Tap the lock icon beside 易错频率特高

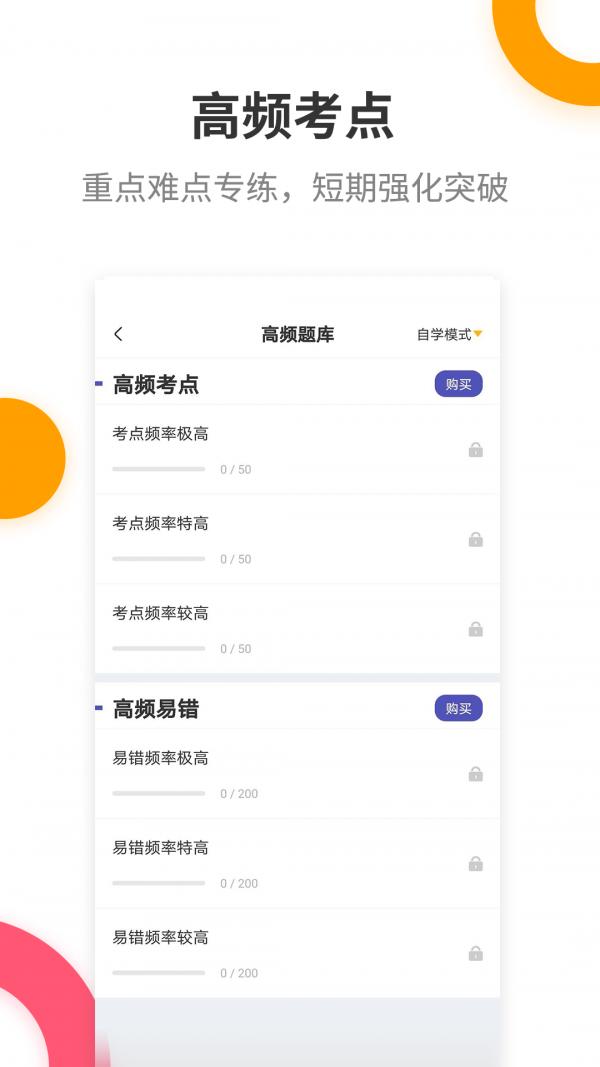pos(475,863)
